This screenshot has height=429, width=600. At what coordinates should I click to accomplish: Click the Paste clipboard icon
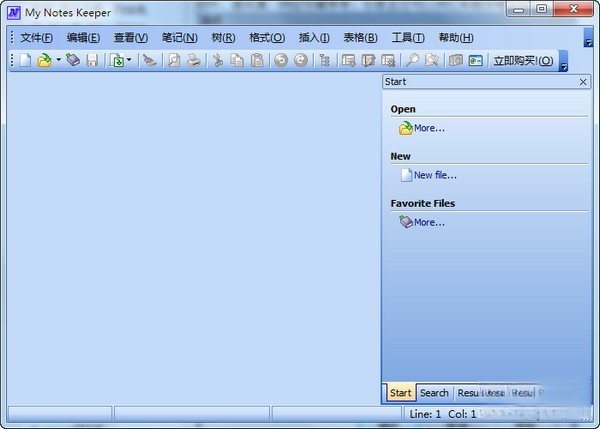tap(256, 61)
